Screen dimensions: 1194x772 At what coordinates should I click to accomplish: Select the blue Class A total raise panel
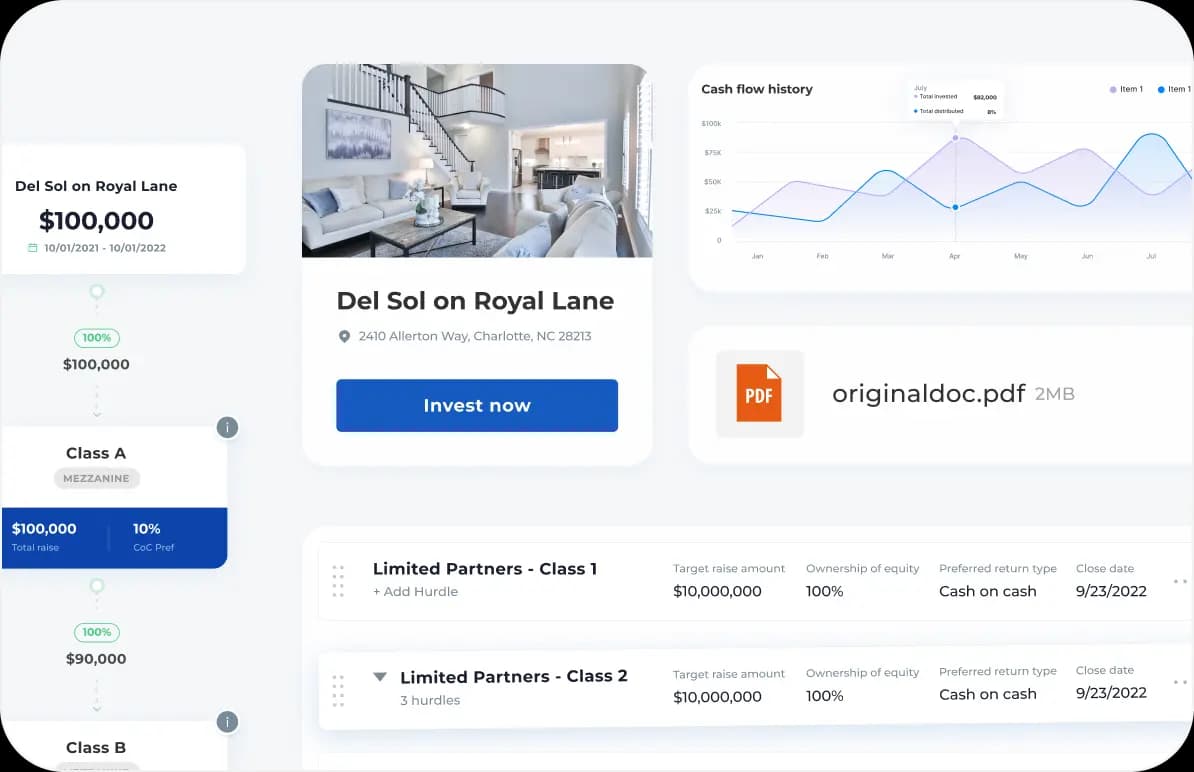click(x=114, y=537)
